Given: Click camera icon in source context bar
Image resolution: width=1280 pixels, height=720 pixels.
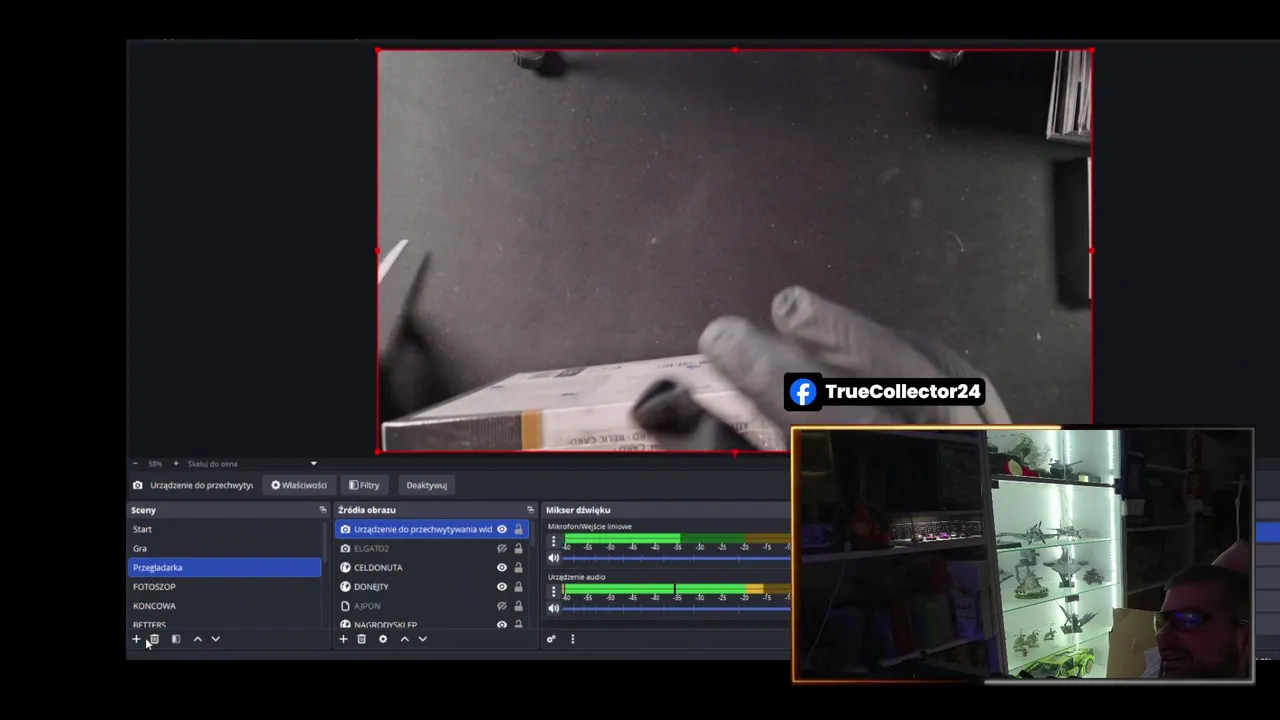Looking at the screenshot, I should (138, 485).
